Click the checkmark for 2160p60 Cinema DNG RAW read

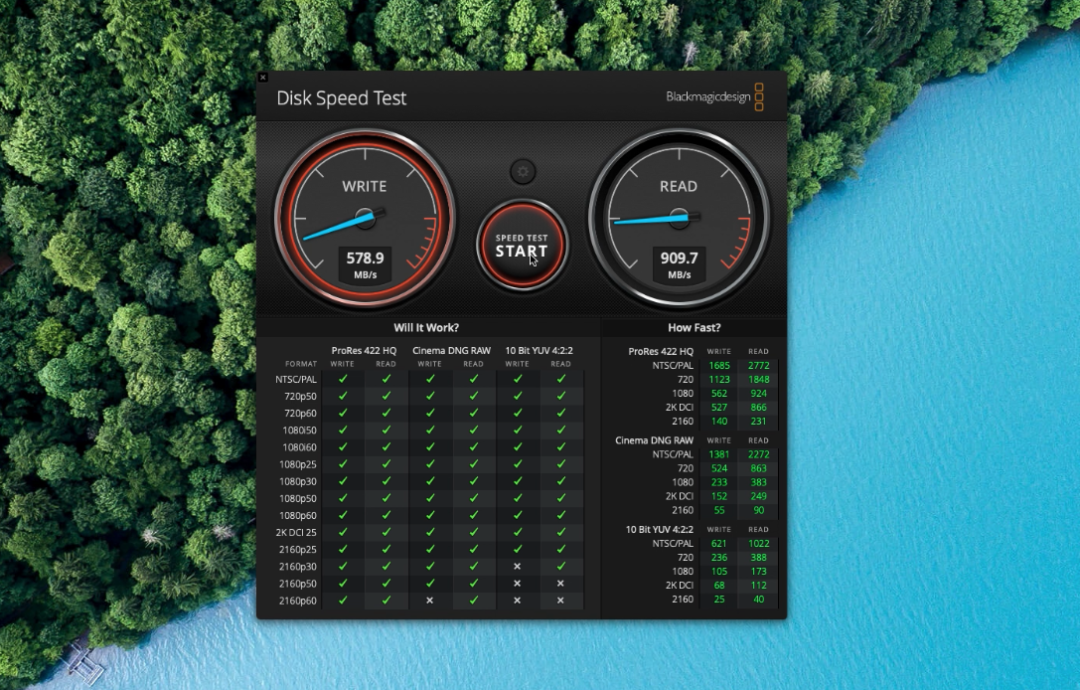tap(474, 600)
